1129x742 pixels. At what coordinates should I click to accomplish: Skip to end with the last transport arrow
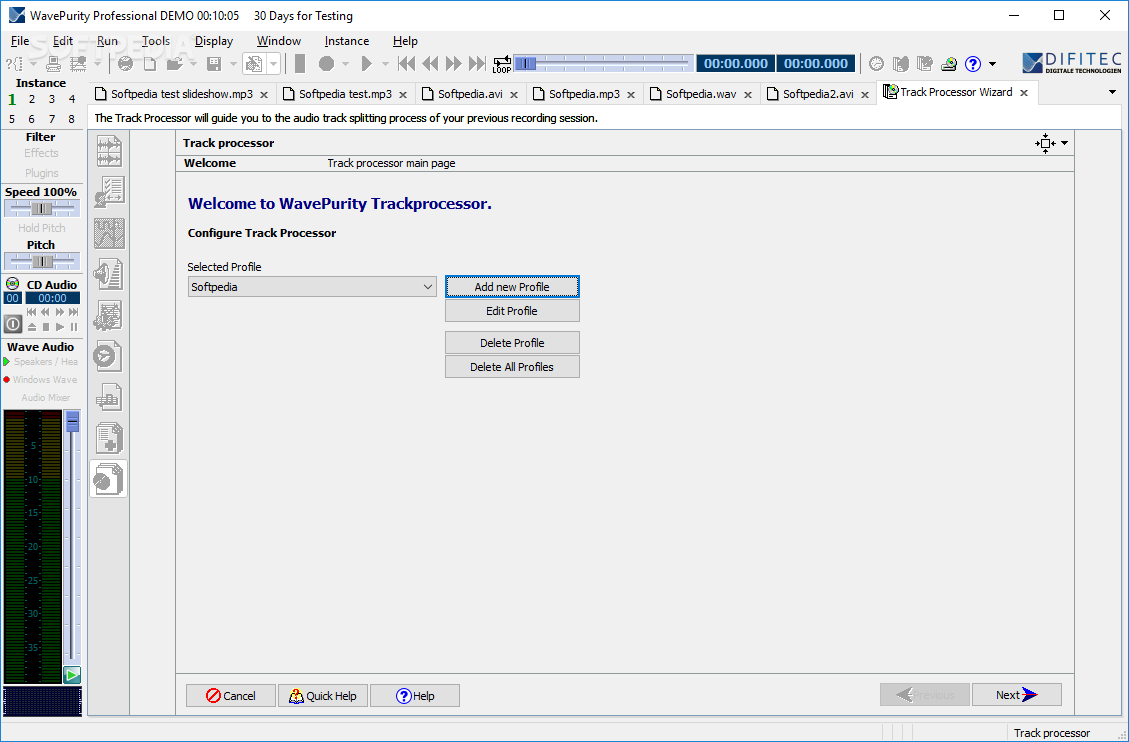pos(477,64)
